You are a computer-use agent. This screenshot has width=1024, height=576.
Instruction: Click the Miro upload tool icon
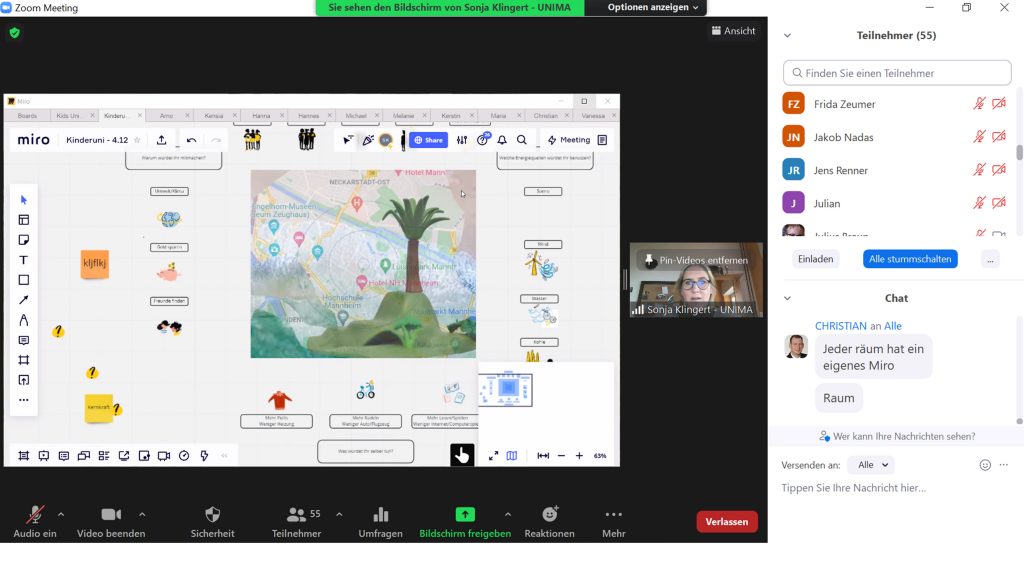(24, 380)
